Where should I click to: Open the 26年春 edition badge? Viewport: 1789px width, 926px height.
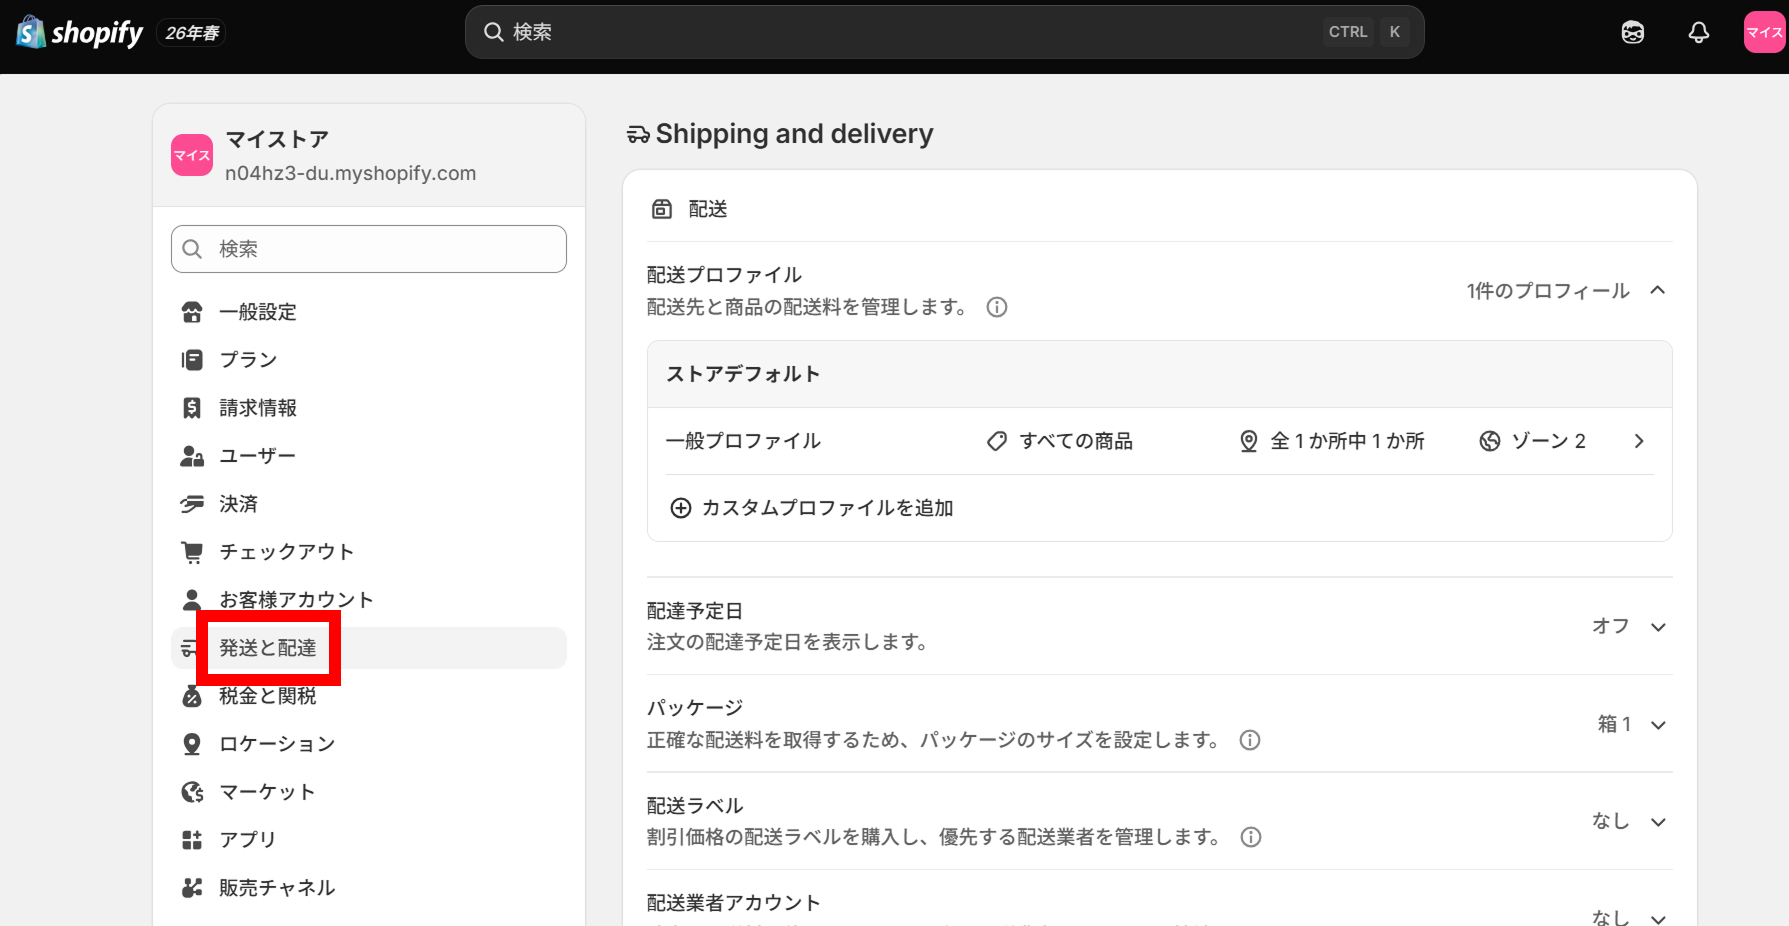point(192,33)
